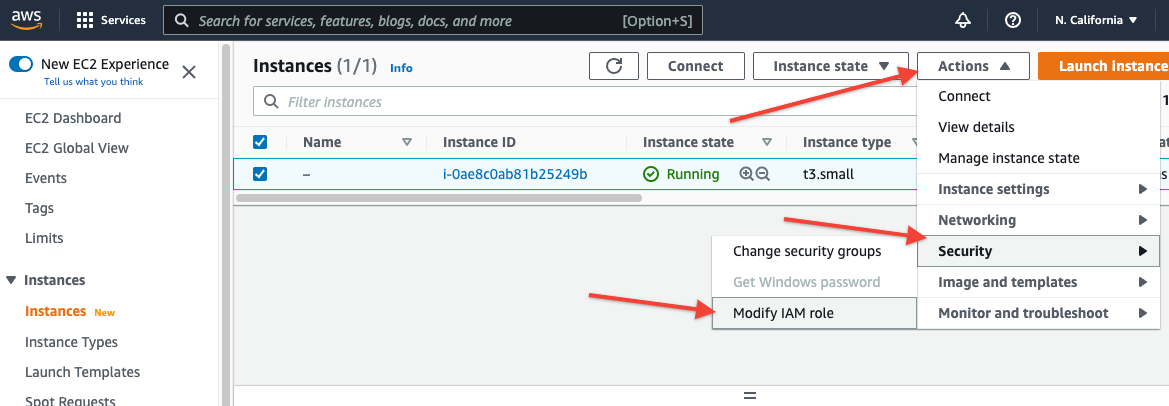Zoom out icon beside Running state
Screen dimensions: 1169x406
pos(763,174)
